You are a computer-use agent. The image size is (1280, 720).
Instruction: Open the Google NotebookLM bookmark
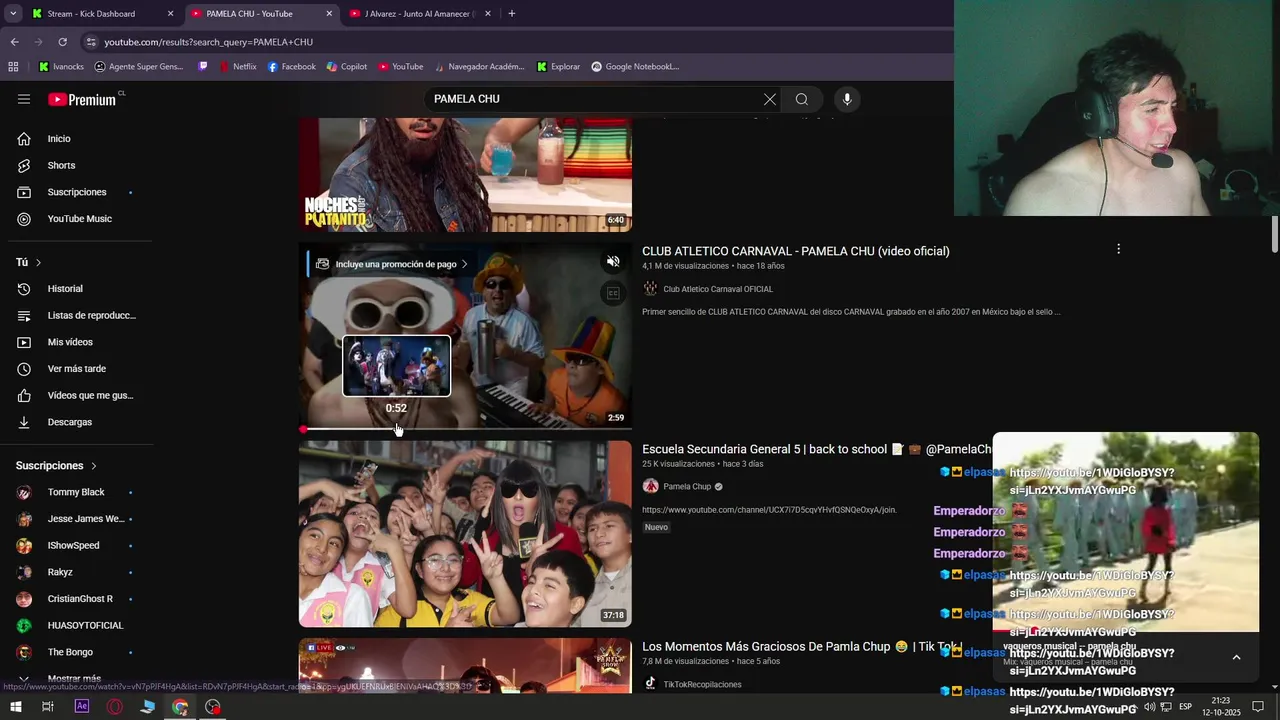coord(635,67)
